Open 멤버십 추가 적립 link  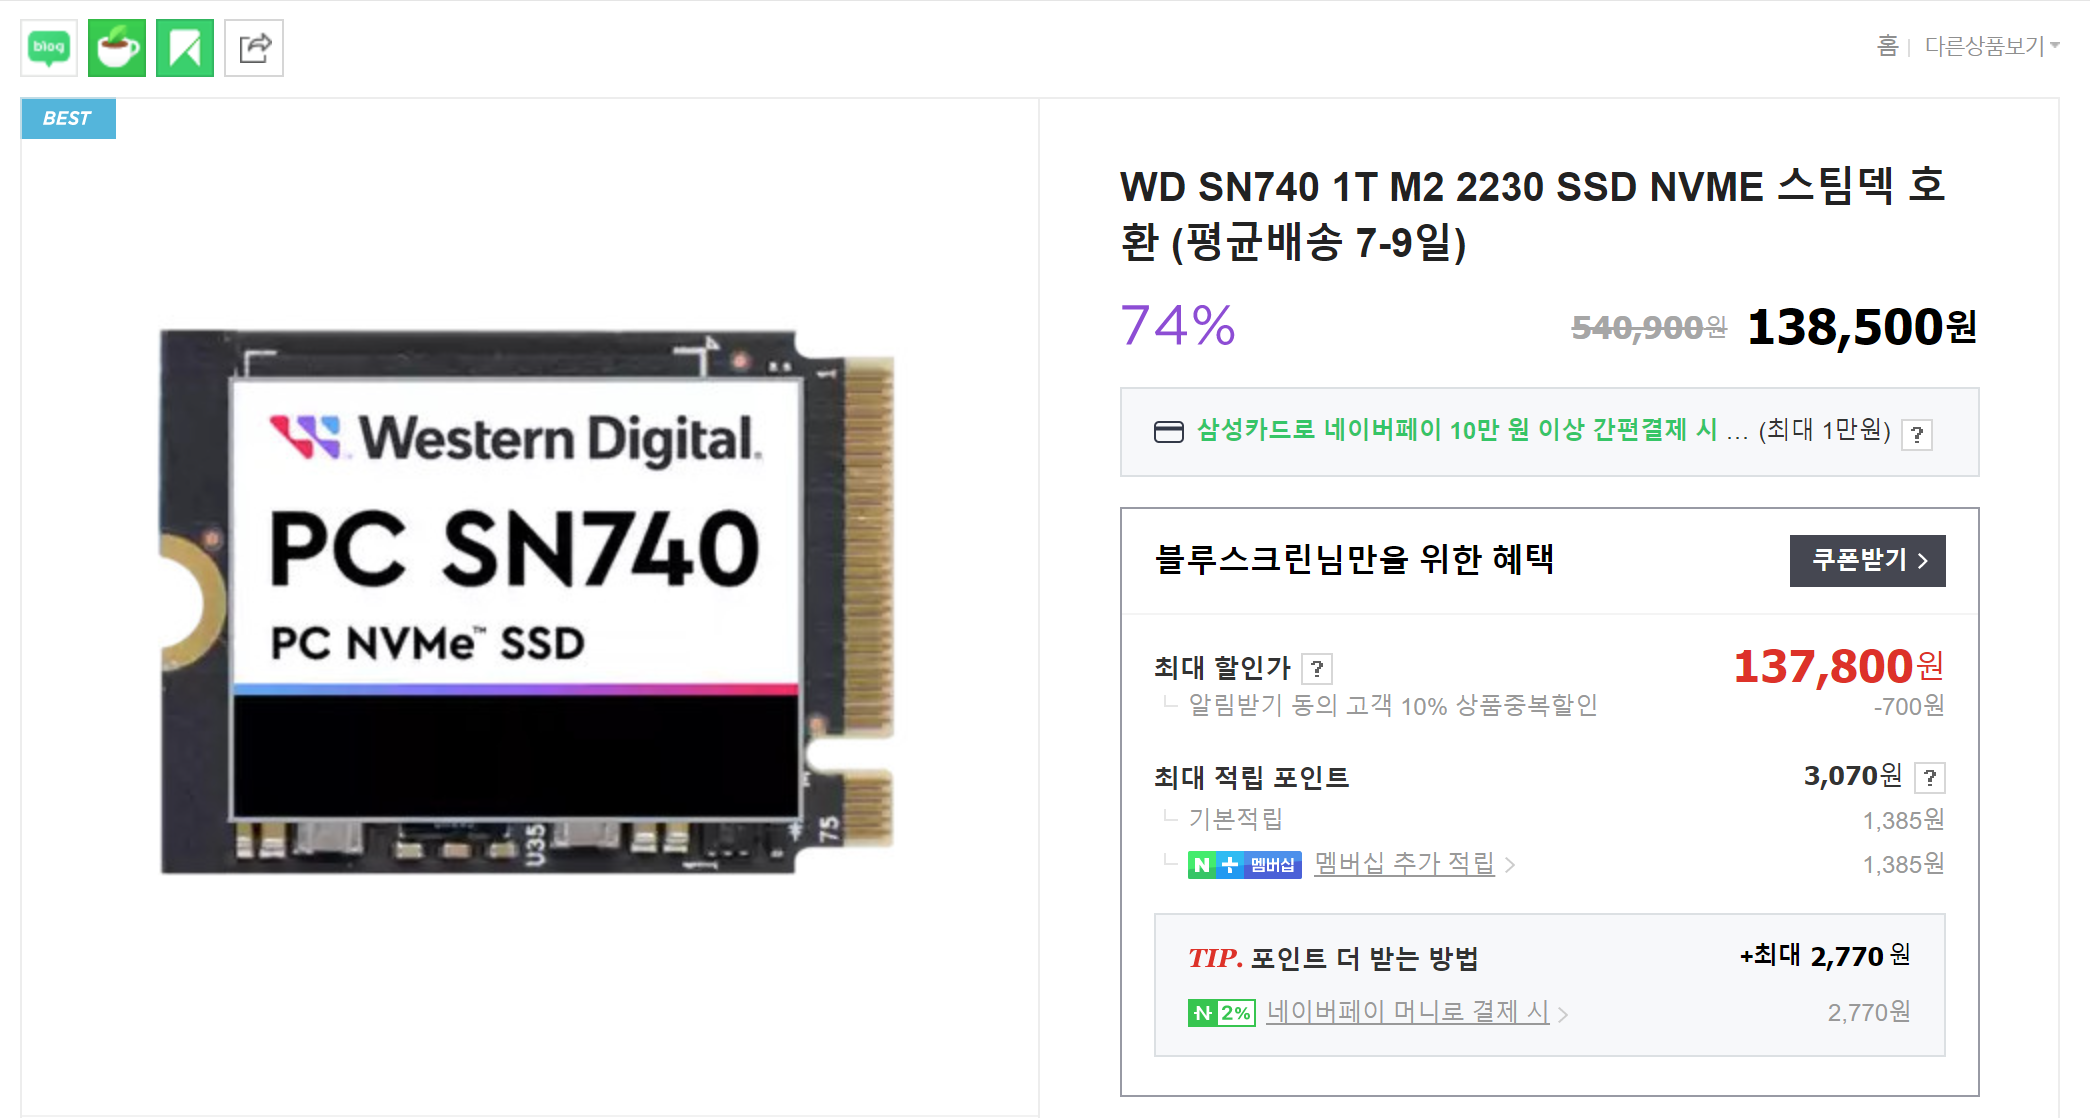1404,863
